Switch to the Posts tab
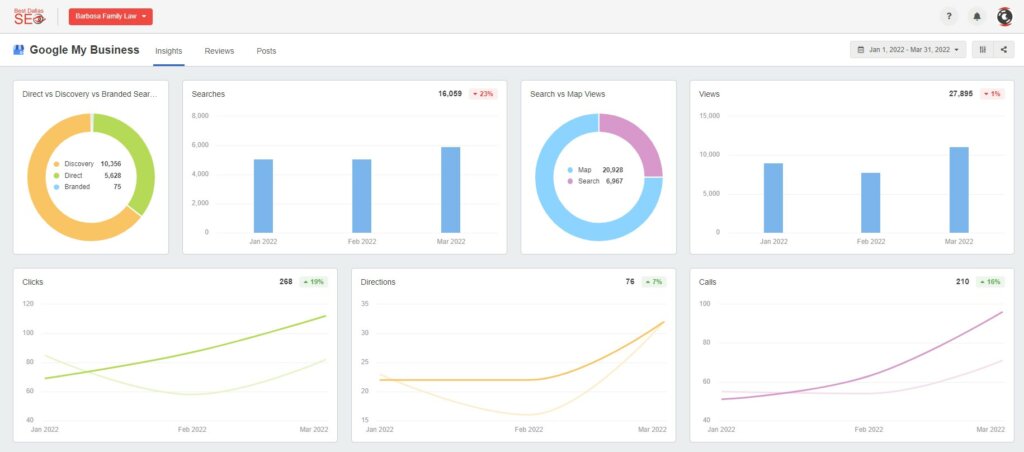Viewport: 1024px width, 452px height. pyautogui.click(x=266, y=50)
